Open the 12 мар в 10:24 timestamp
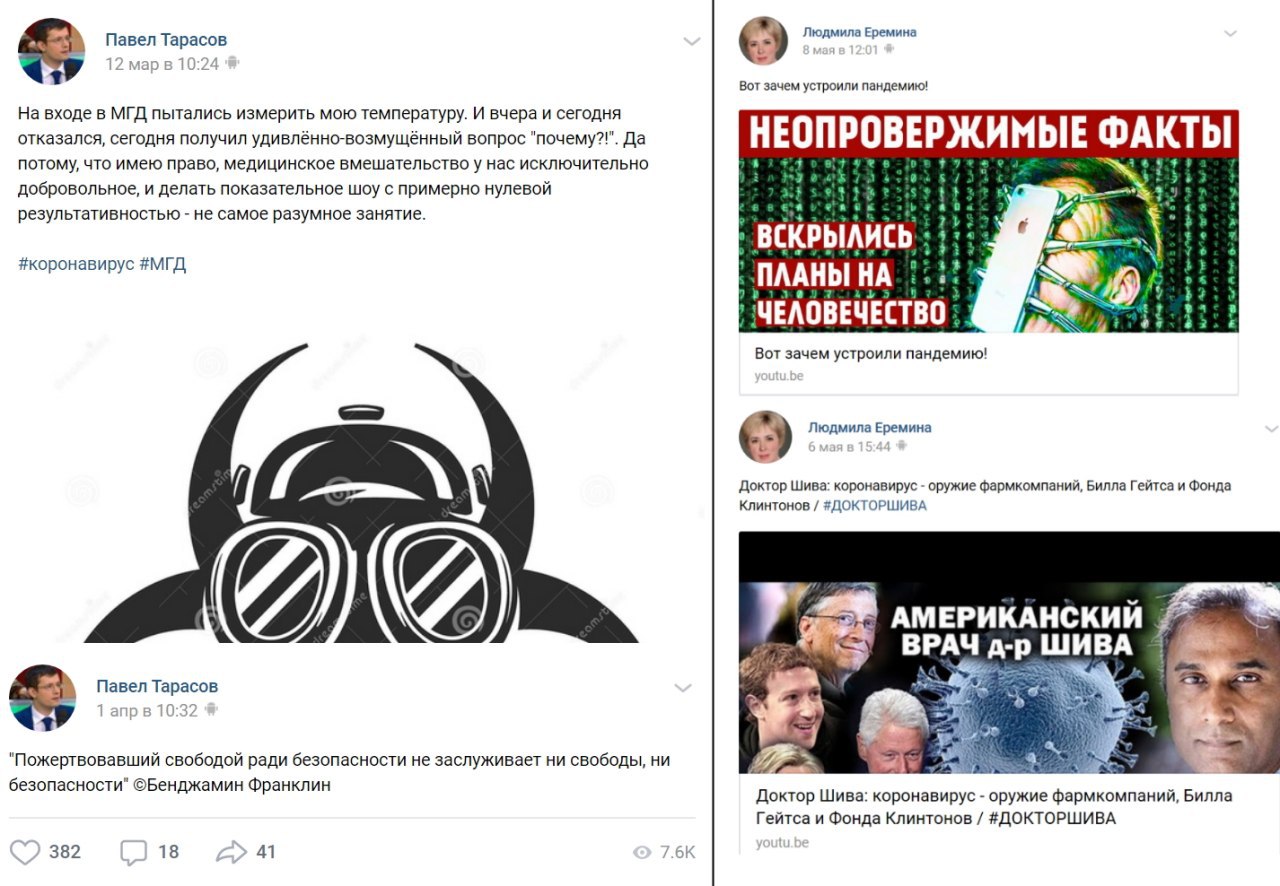 pos(162,63)
